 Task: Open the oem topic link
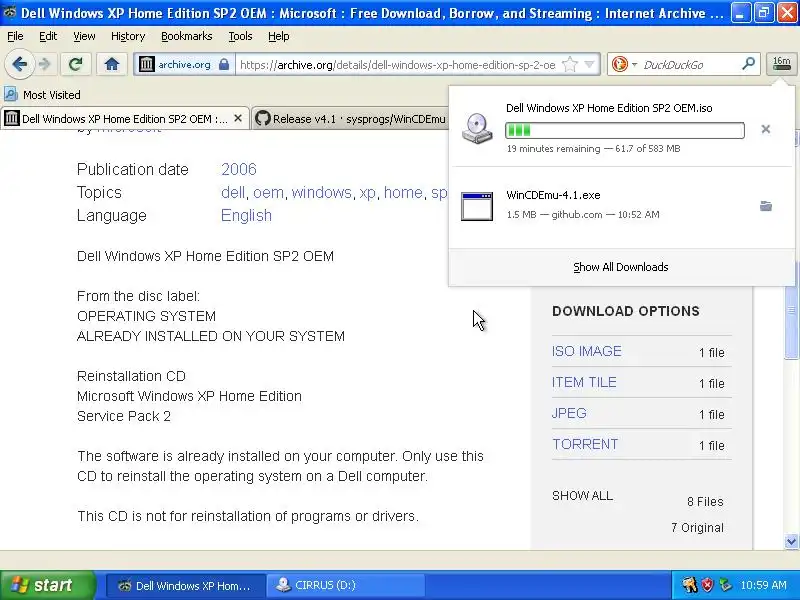tap(268, 192)
